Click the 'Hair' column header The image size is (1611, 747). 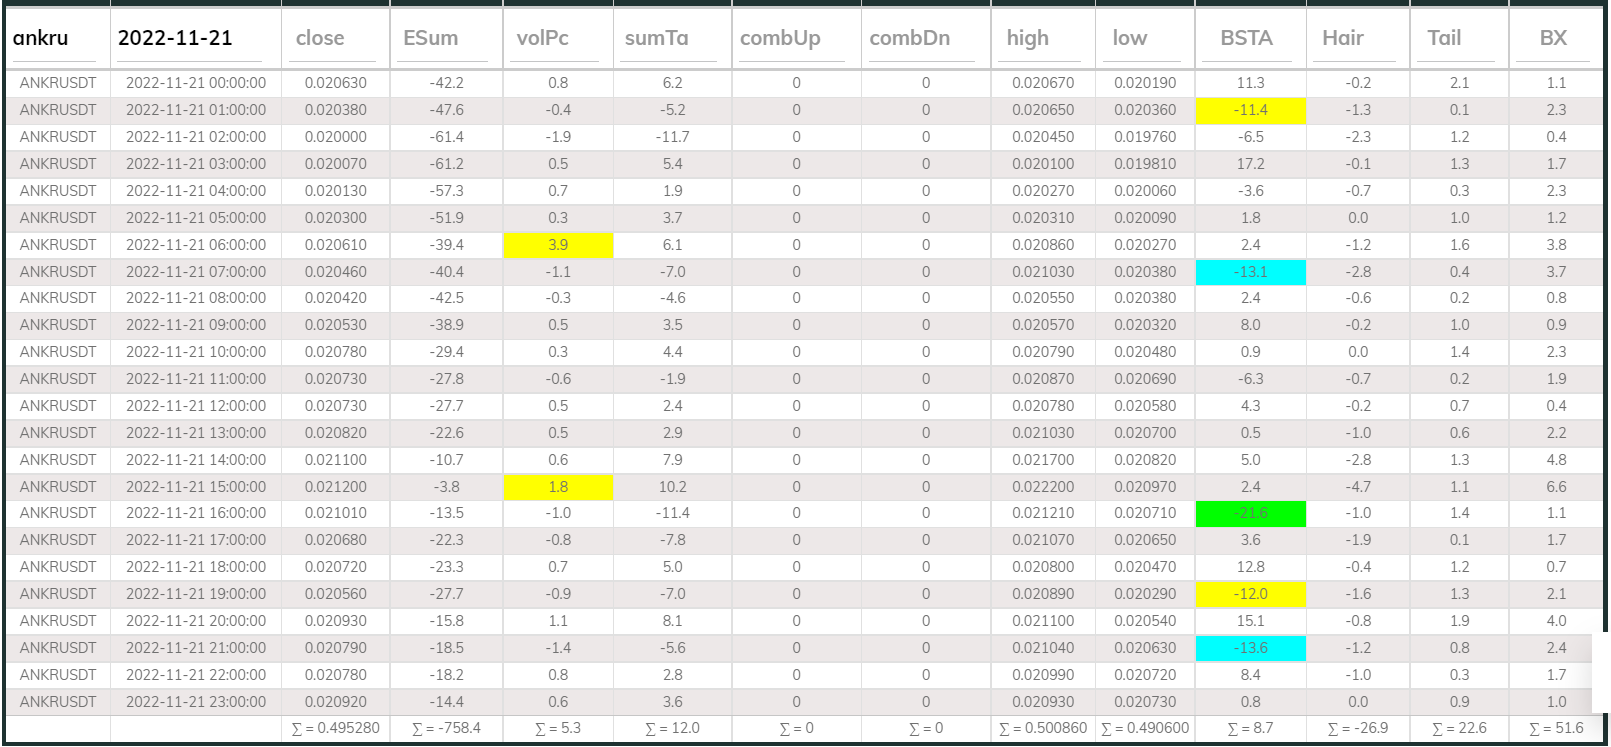pos(1343,38)
